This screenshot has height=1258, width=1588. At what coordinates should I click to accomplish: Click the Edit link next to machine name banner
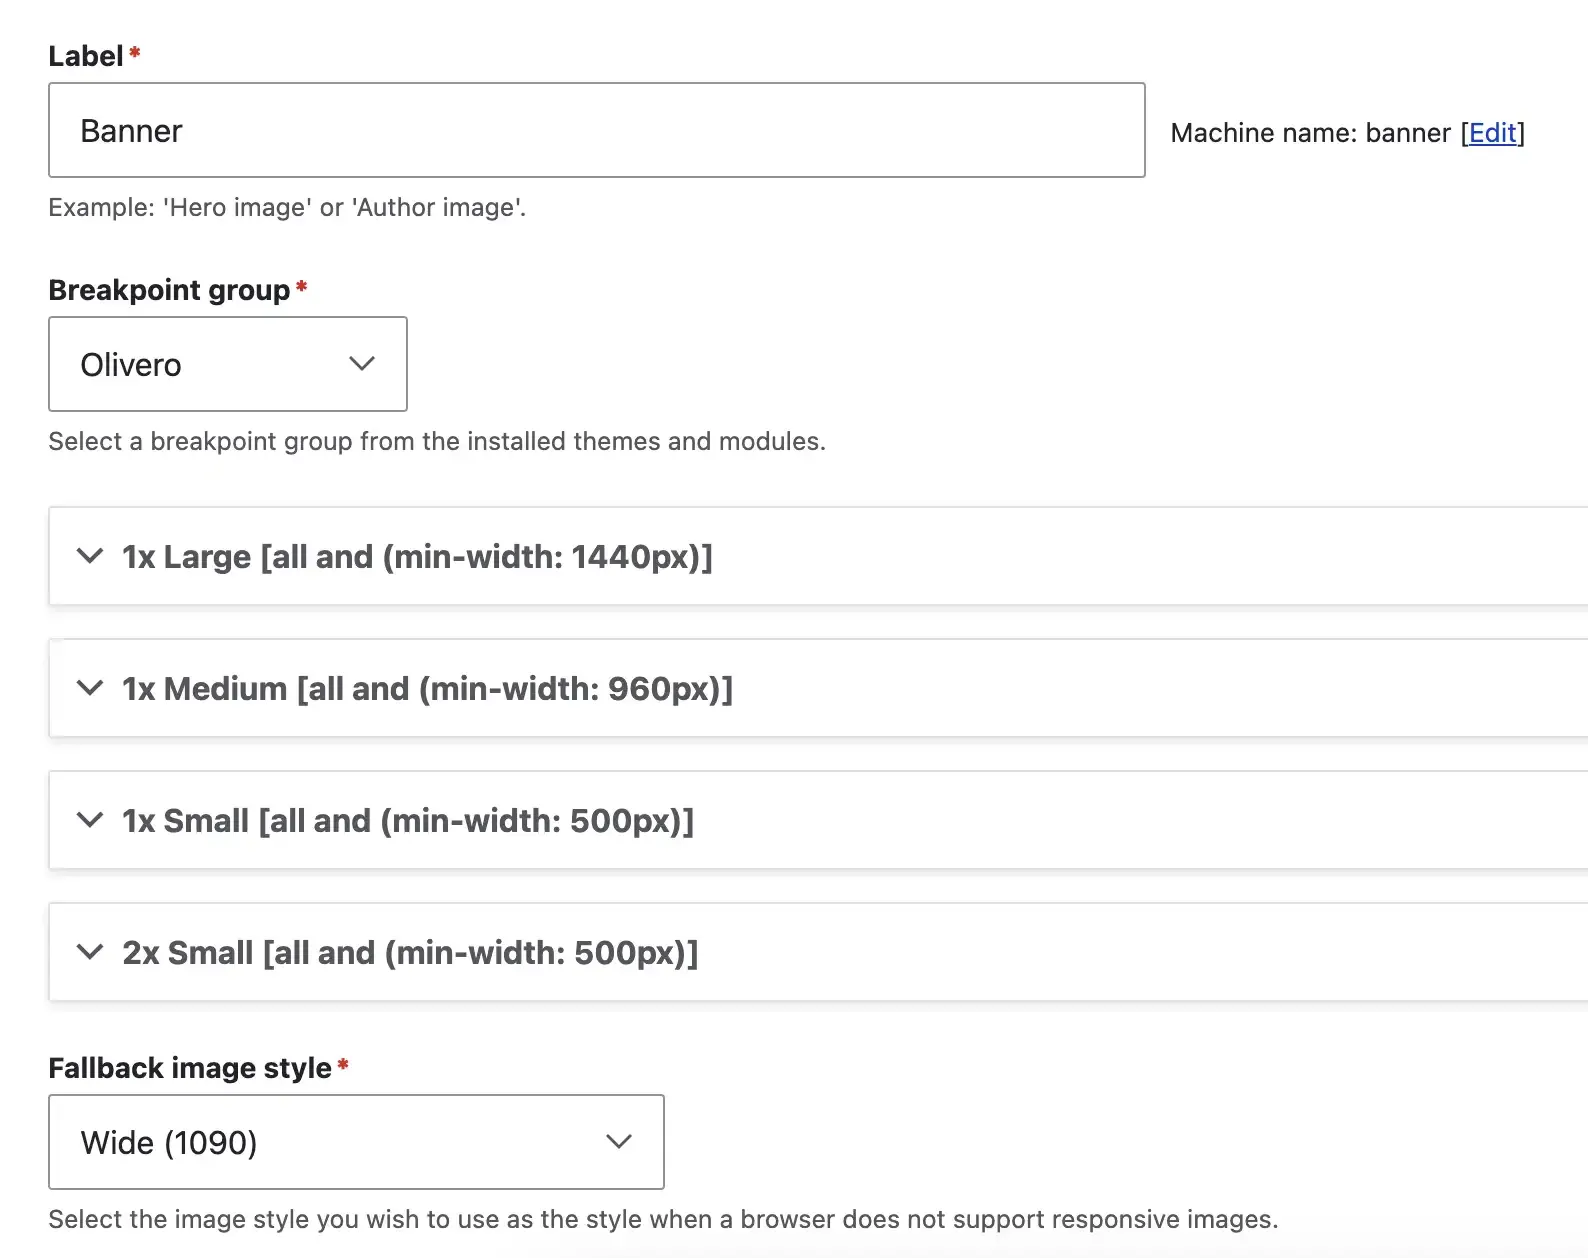(1492, 132)
